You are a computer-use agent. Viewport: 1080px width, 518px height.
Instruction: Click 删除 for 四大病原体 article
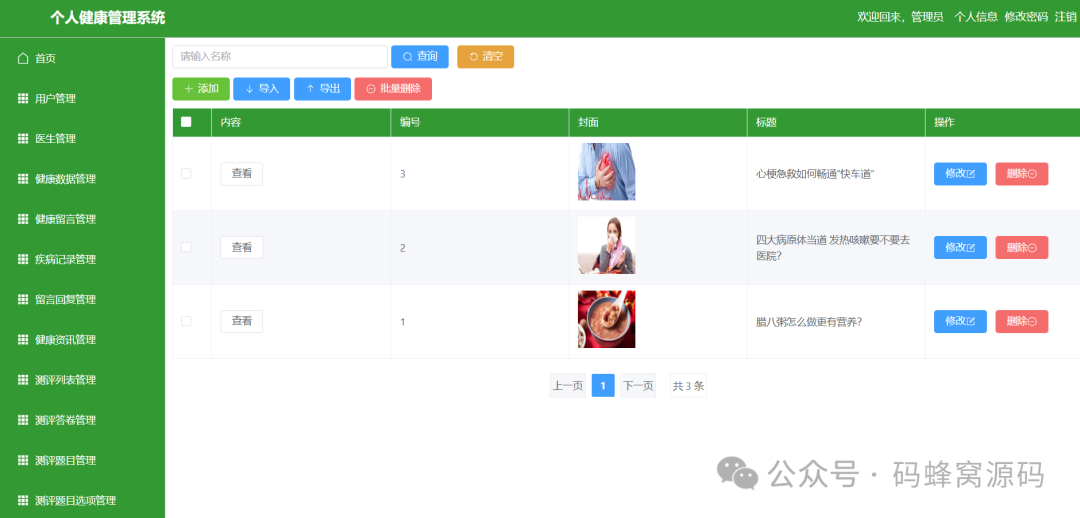point(1022,247)
